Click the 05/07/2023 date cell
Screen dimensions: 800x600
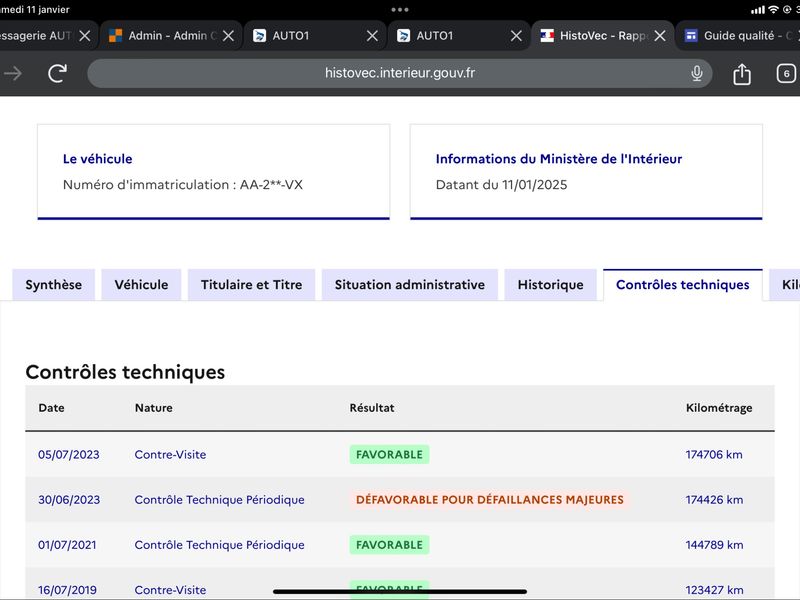[x=69, y=455]
